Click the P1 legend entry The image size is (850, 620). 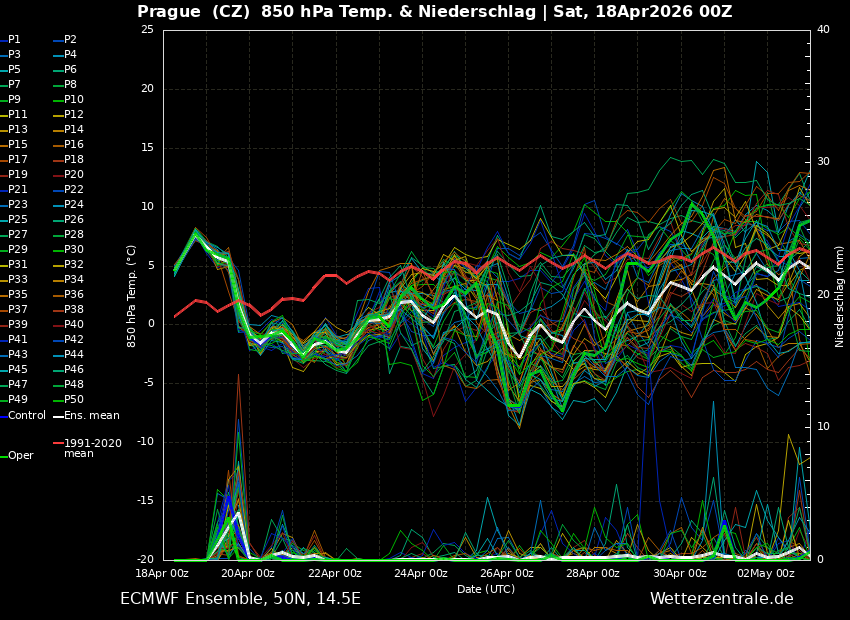14,40
